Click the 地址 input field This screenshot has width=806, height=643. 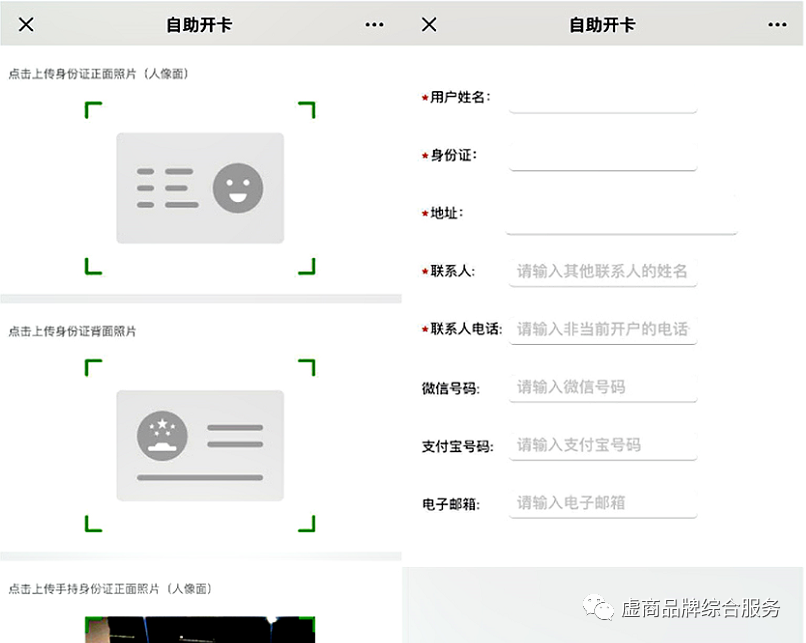click(620, 214)
